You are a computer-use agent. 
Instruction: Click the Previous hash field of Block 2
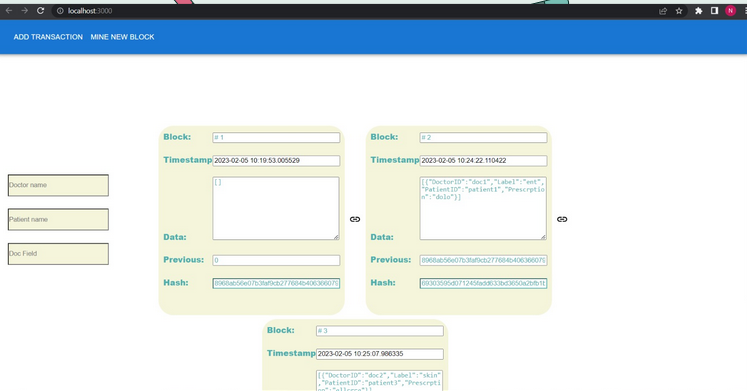point(484,261)
